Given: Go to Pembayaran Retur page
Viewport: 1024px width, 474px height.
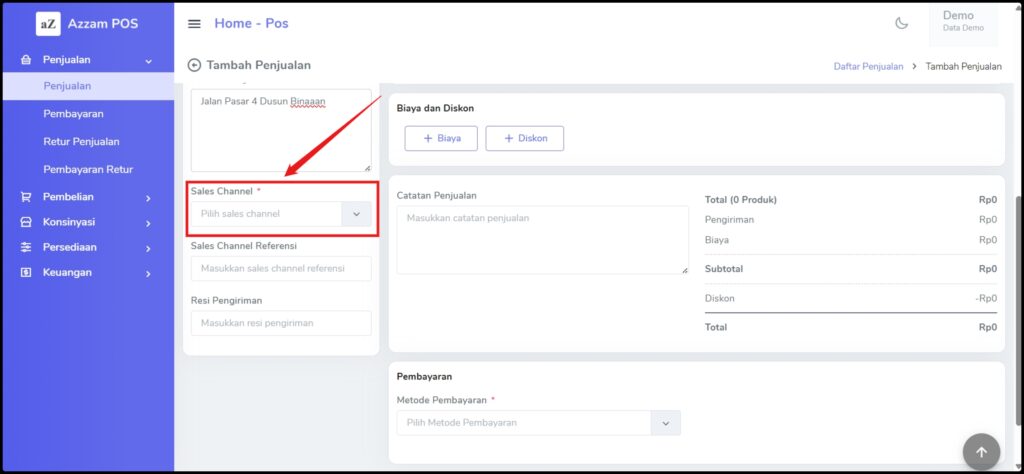Looking at the screenshot, I should tap(88, 169).
